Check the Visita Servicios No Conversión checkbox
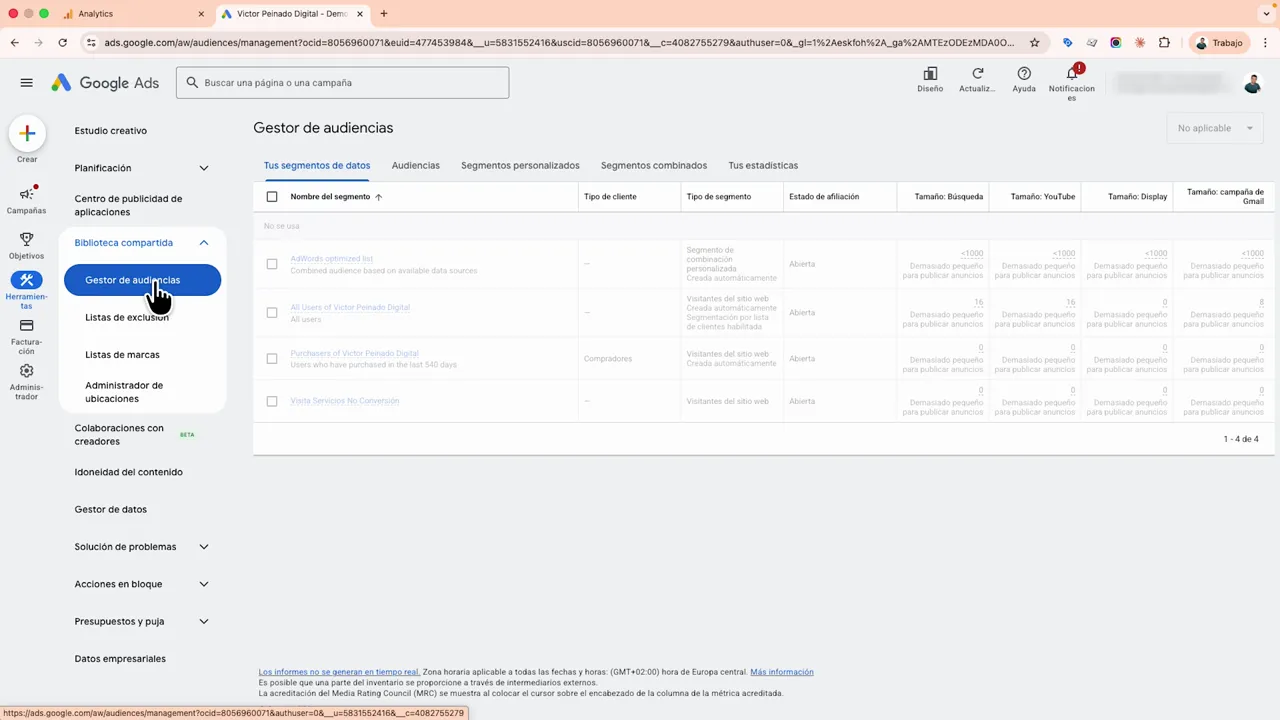The image size is (1280, 720). click(272, 401)
